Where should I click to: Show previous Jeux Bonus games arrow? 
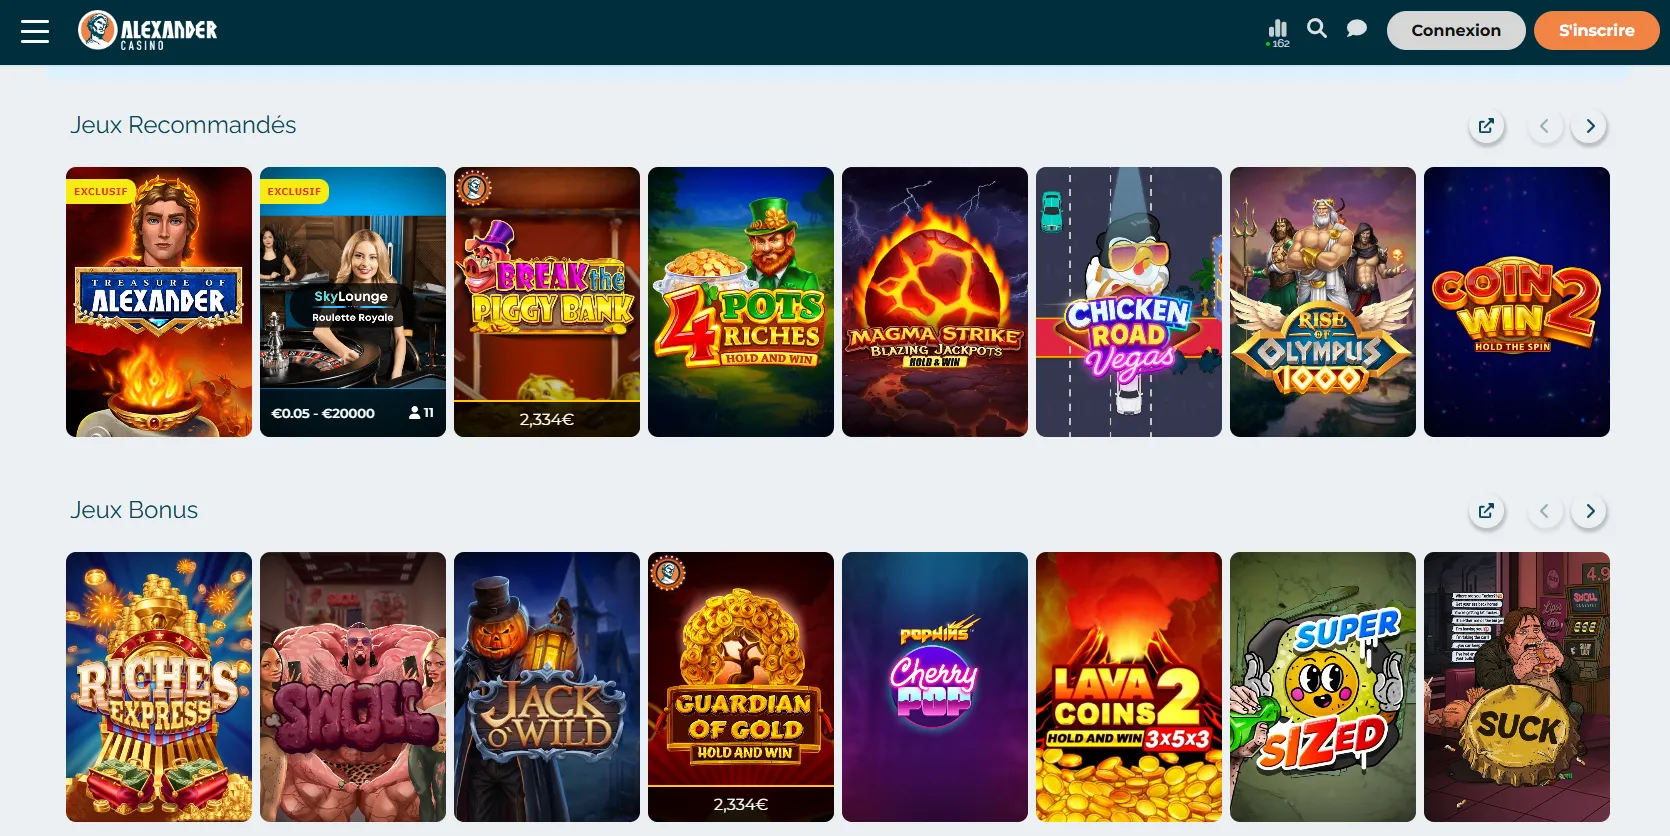(1545, 511)
